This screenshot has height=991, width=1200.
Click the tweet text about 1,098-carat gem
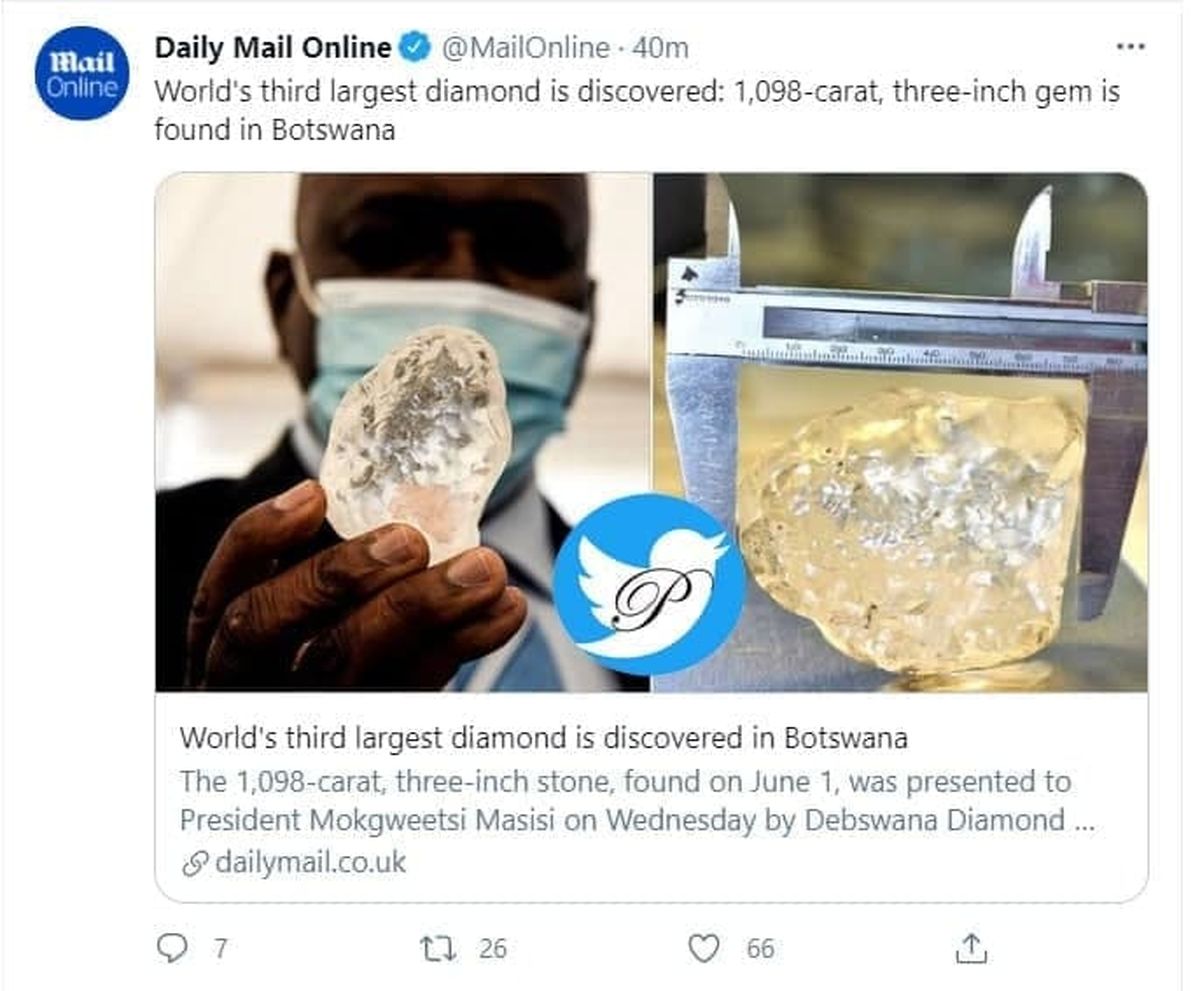[636, 110]
